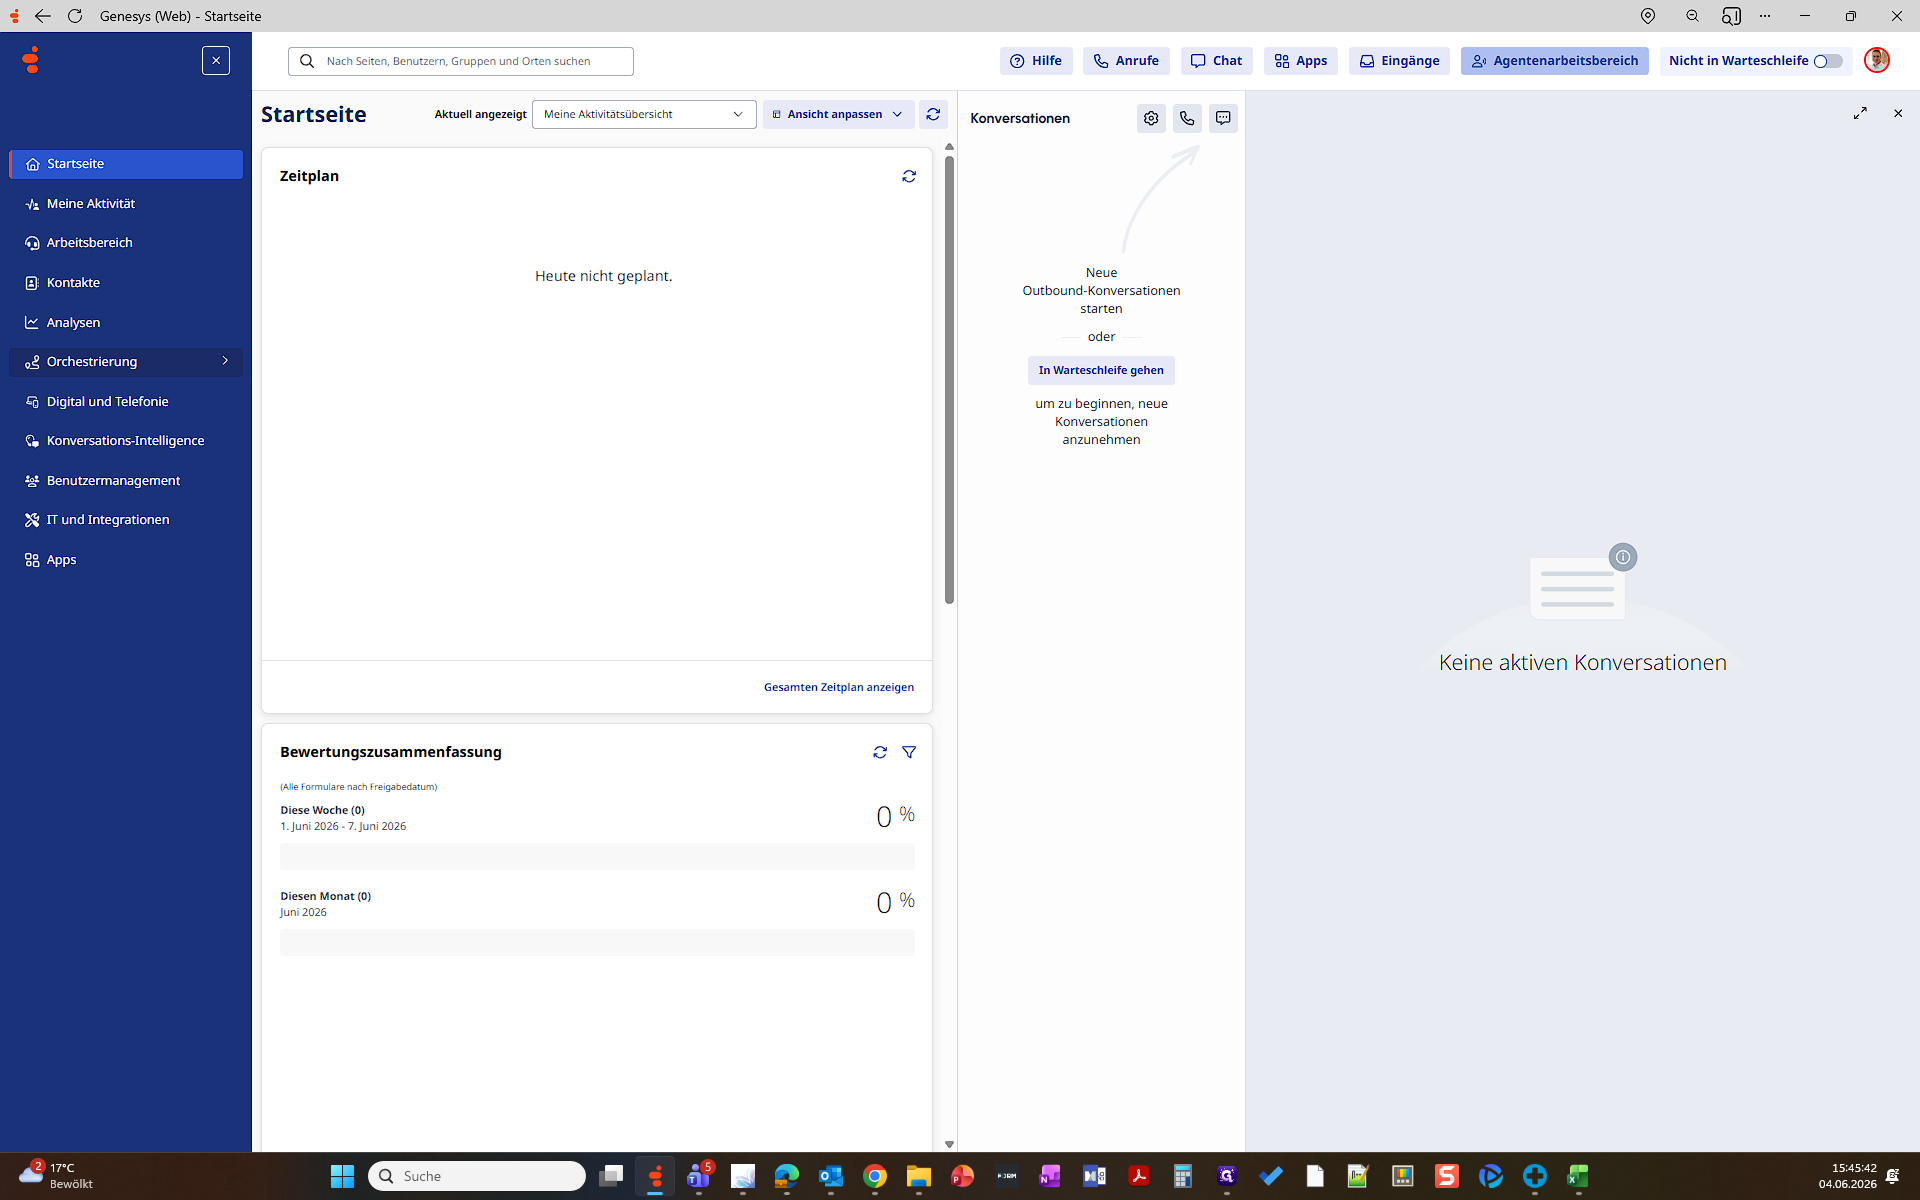Image resolution: width=1920 pixels, height=1200 pixels.
Task: Open Konversations-Intelligence in the sidebar
Action: click(126, 441)
